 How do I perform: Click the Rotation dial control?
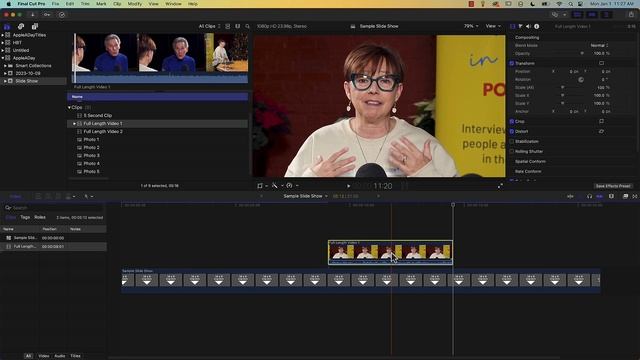click(581, 80)
